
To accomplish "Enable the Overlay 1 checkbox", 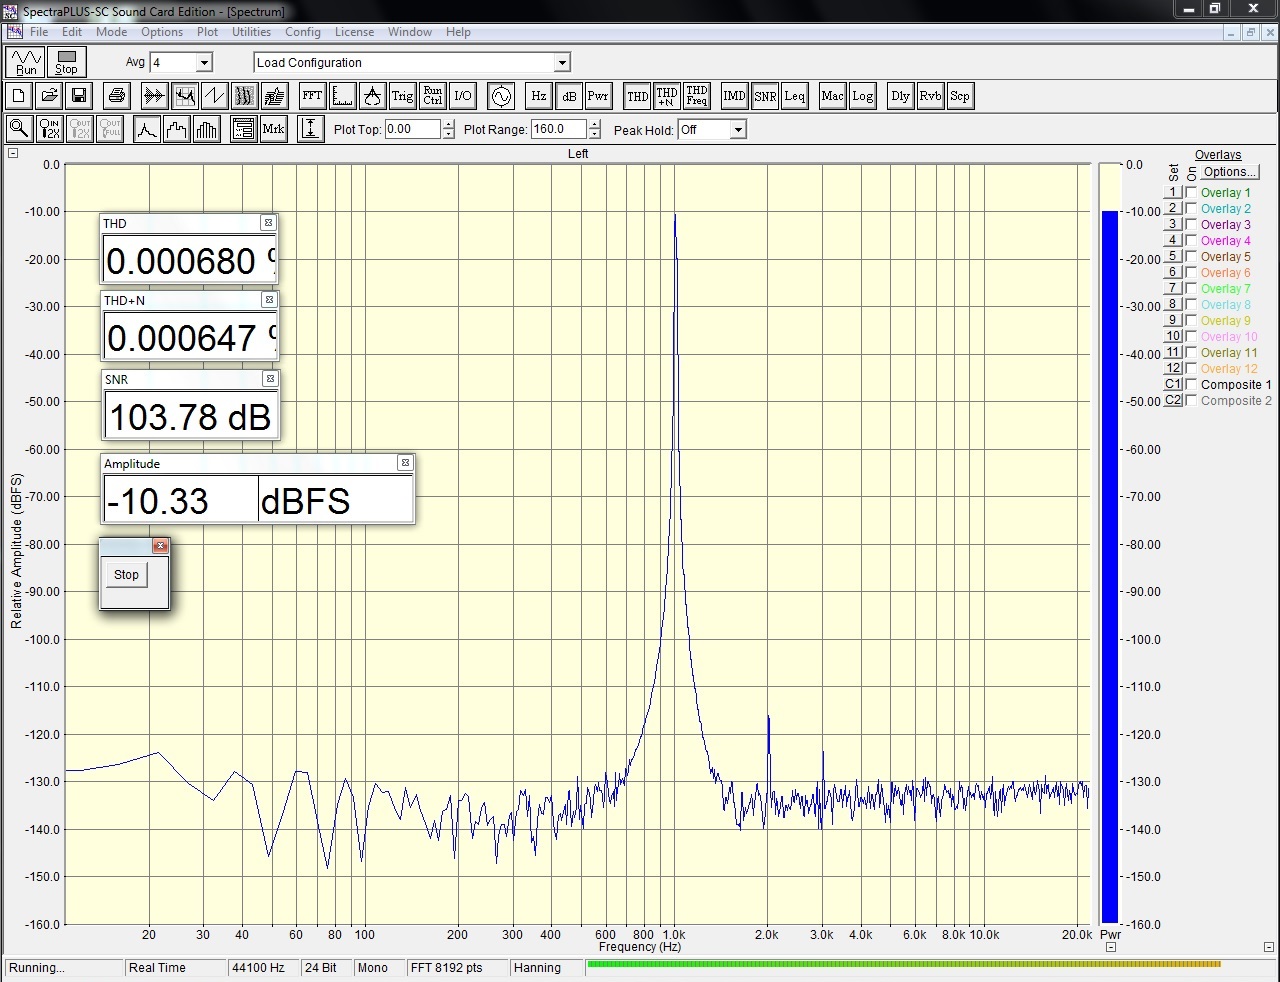I will [1191, 193].
